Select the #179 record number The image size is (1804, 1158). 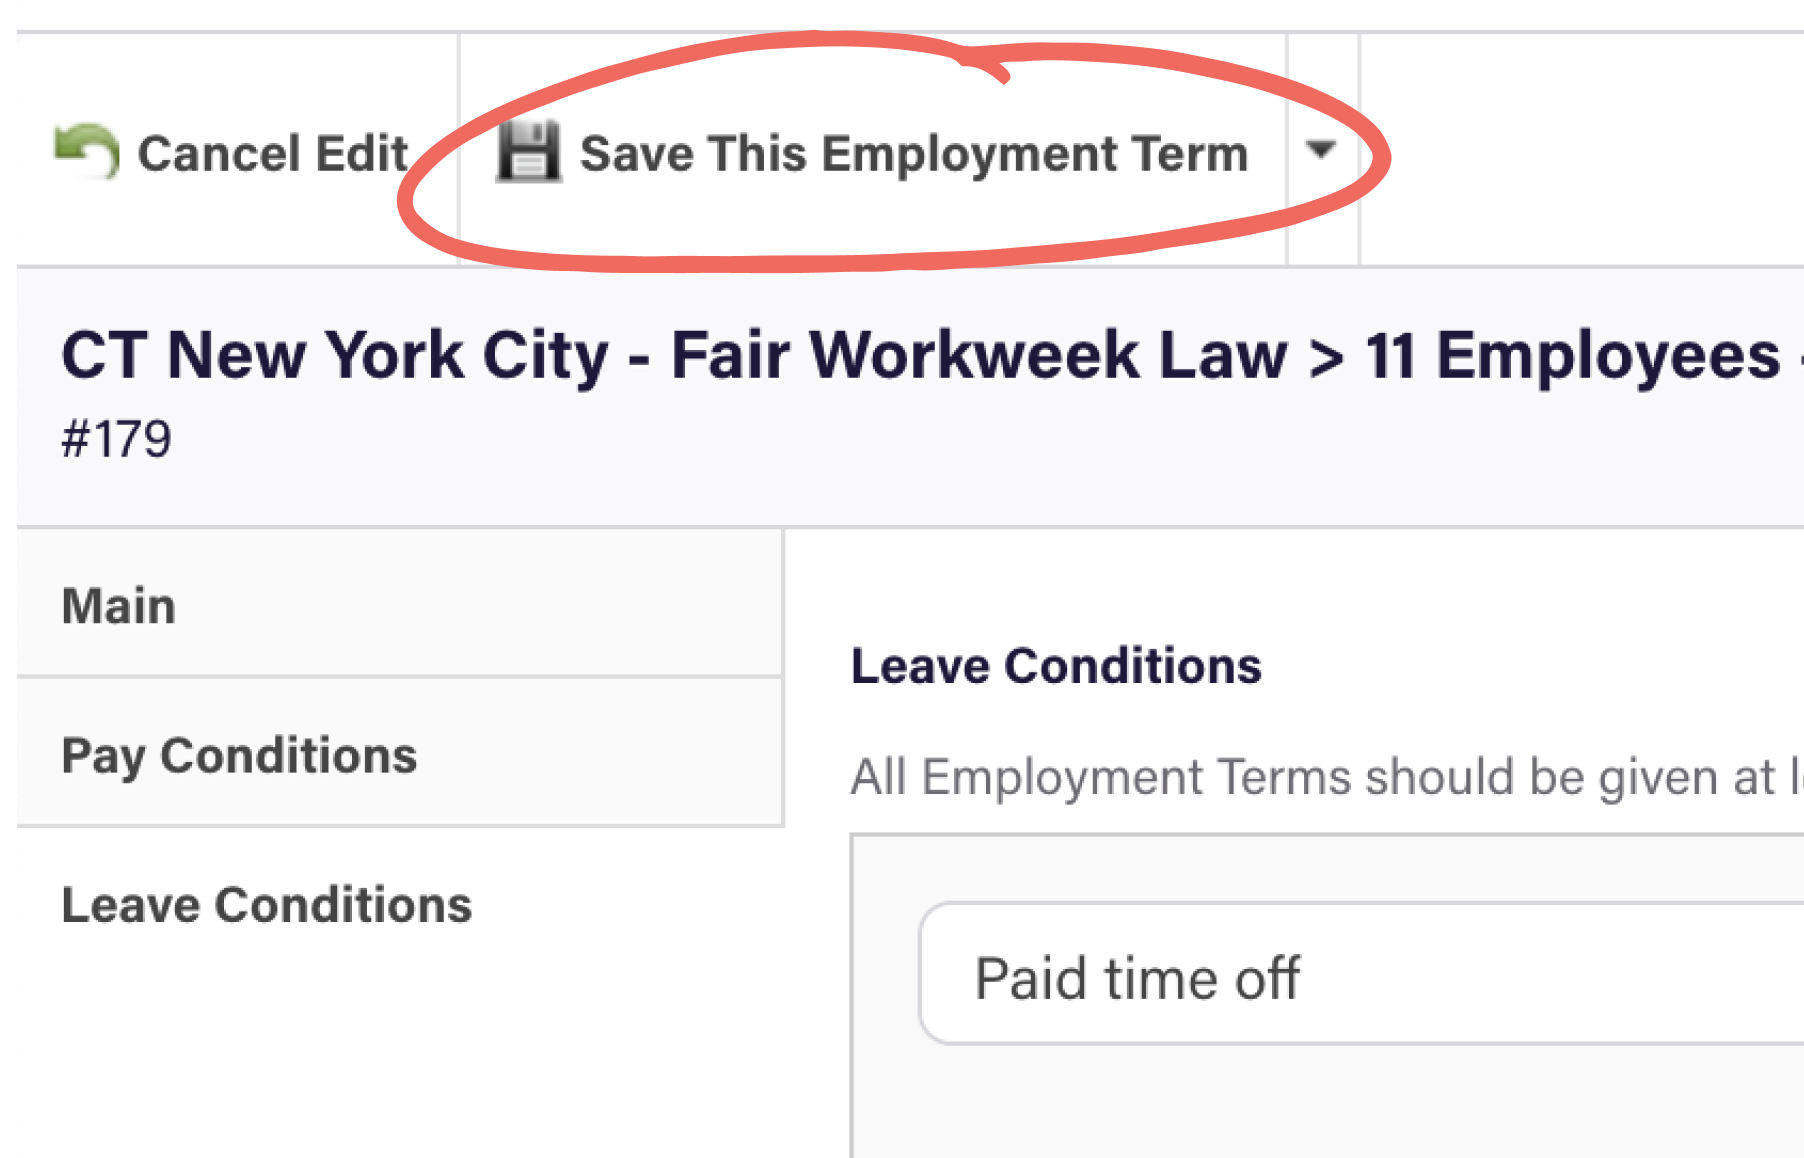point(116,439)
